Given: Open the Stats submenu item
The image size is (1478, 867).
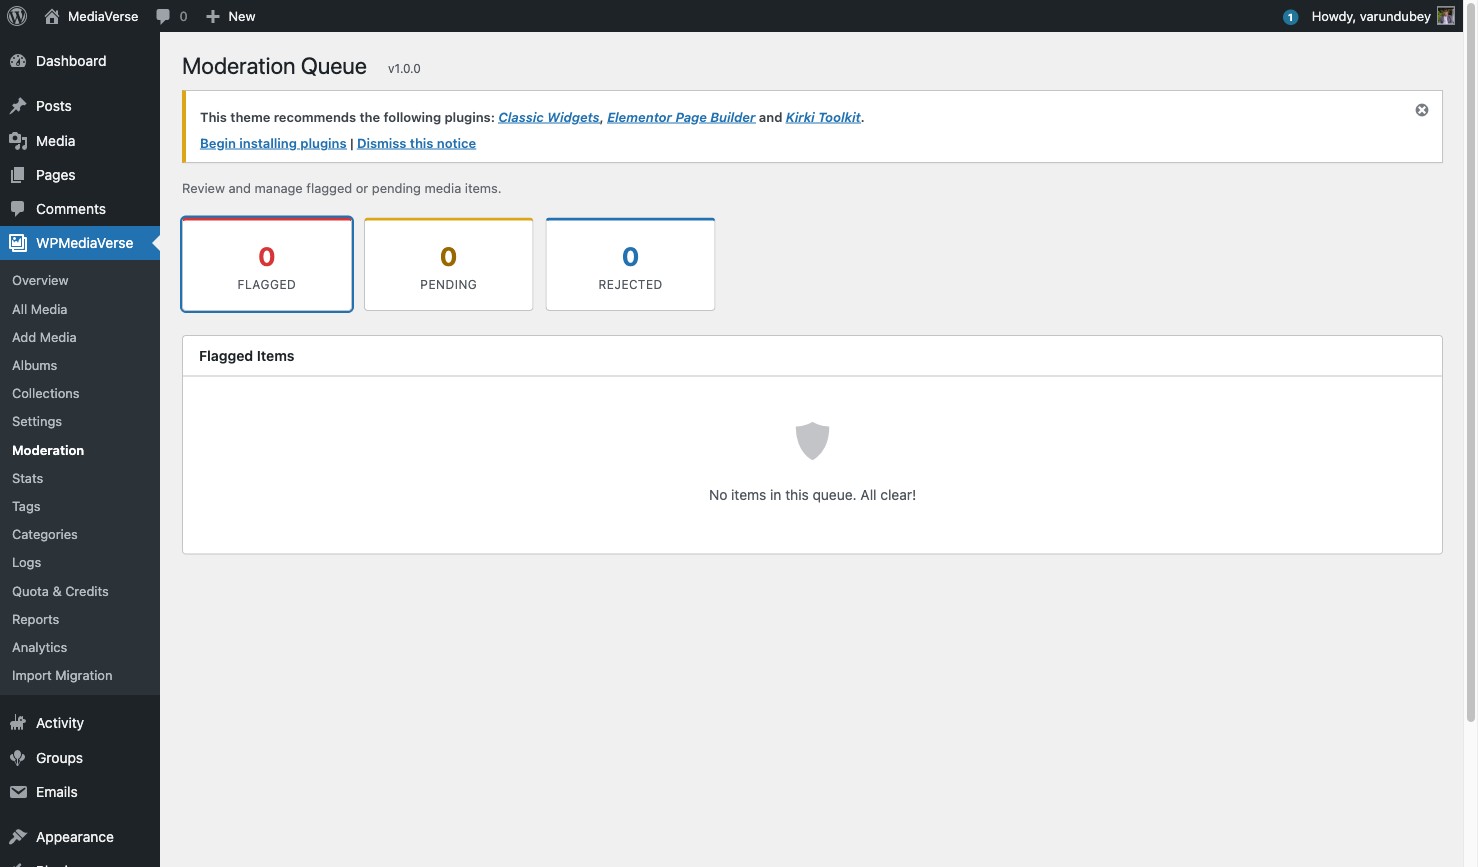Looking at the screenshot, I should coord(27,478).
